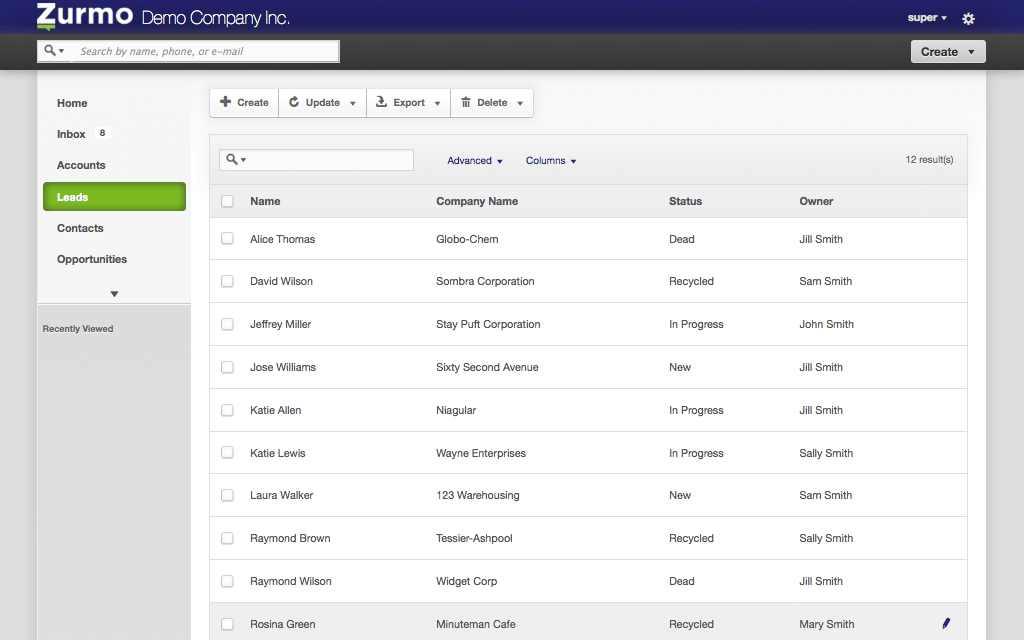Expand the super user menu

927,18
